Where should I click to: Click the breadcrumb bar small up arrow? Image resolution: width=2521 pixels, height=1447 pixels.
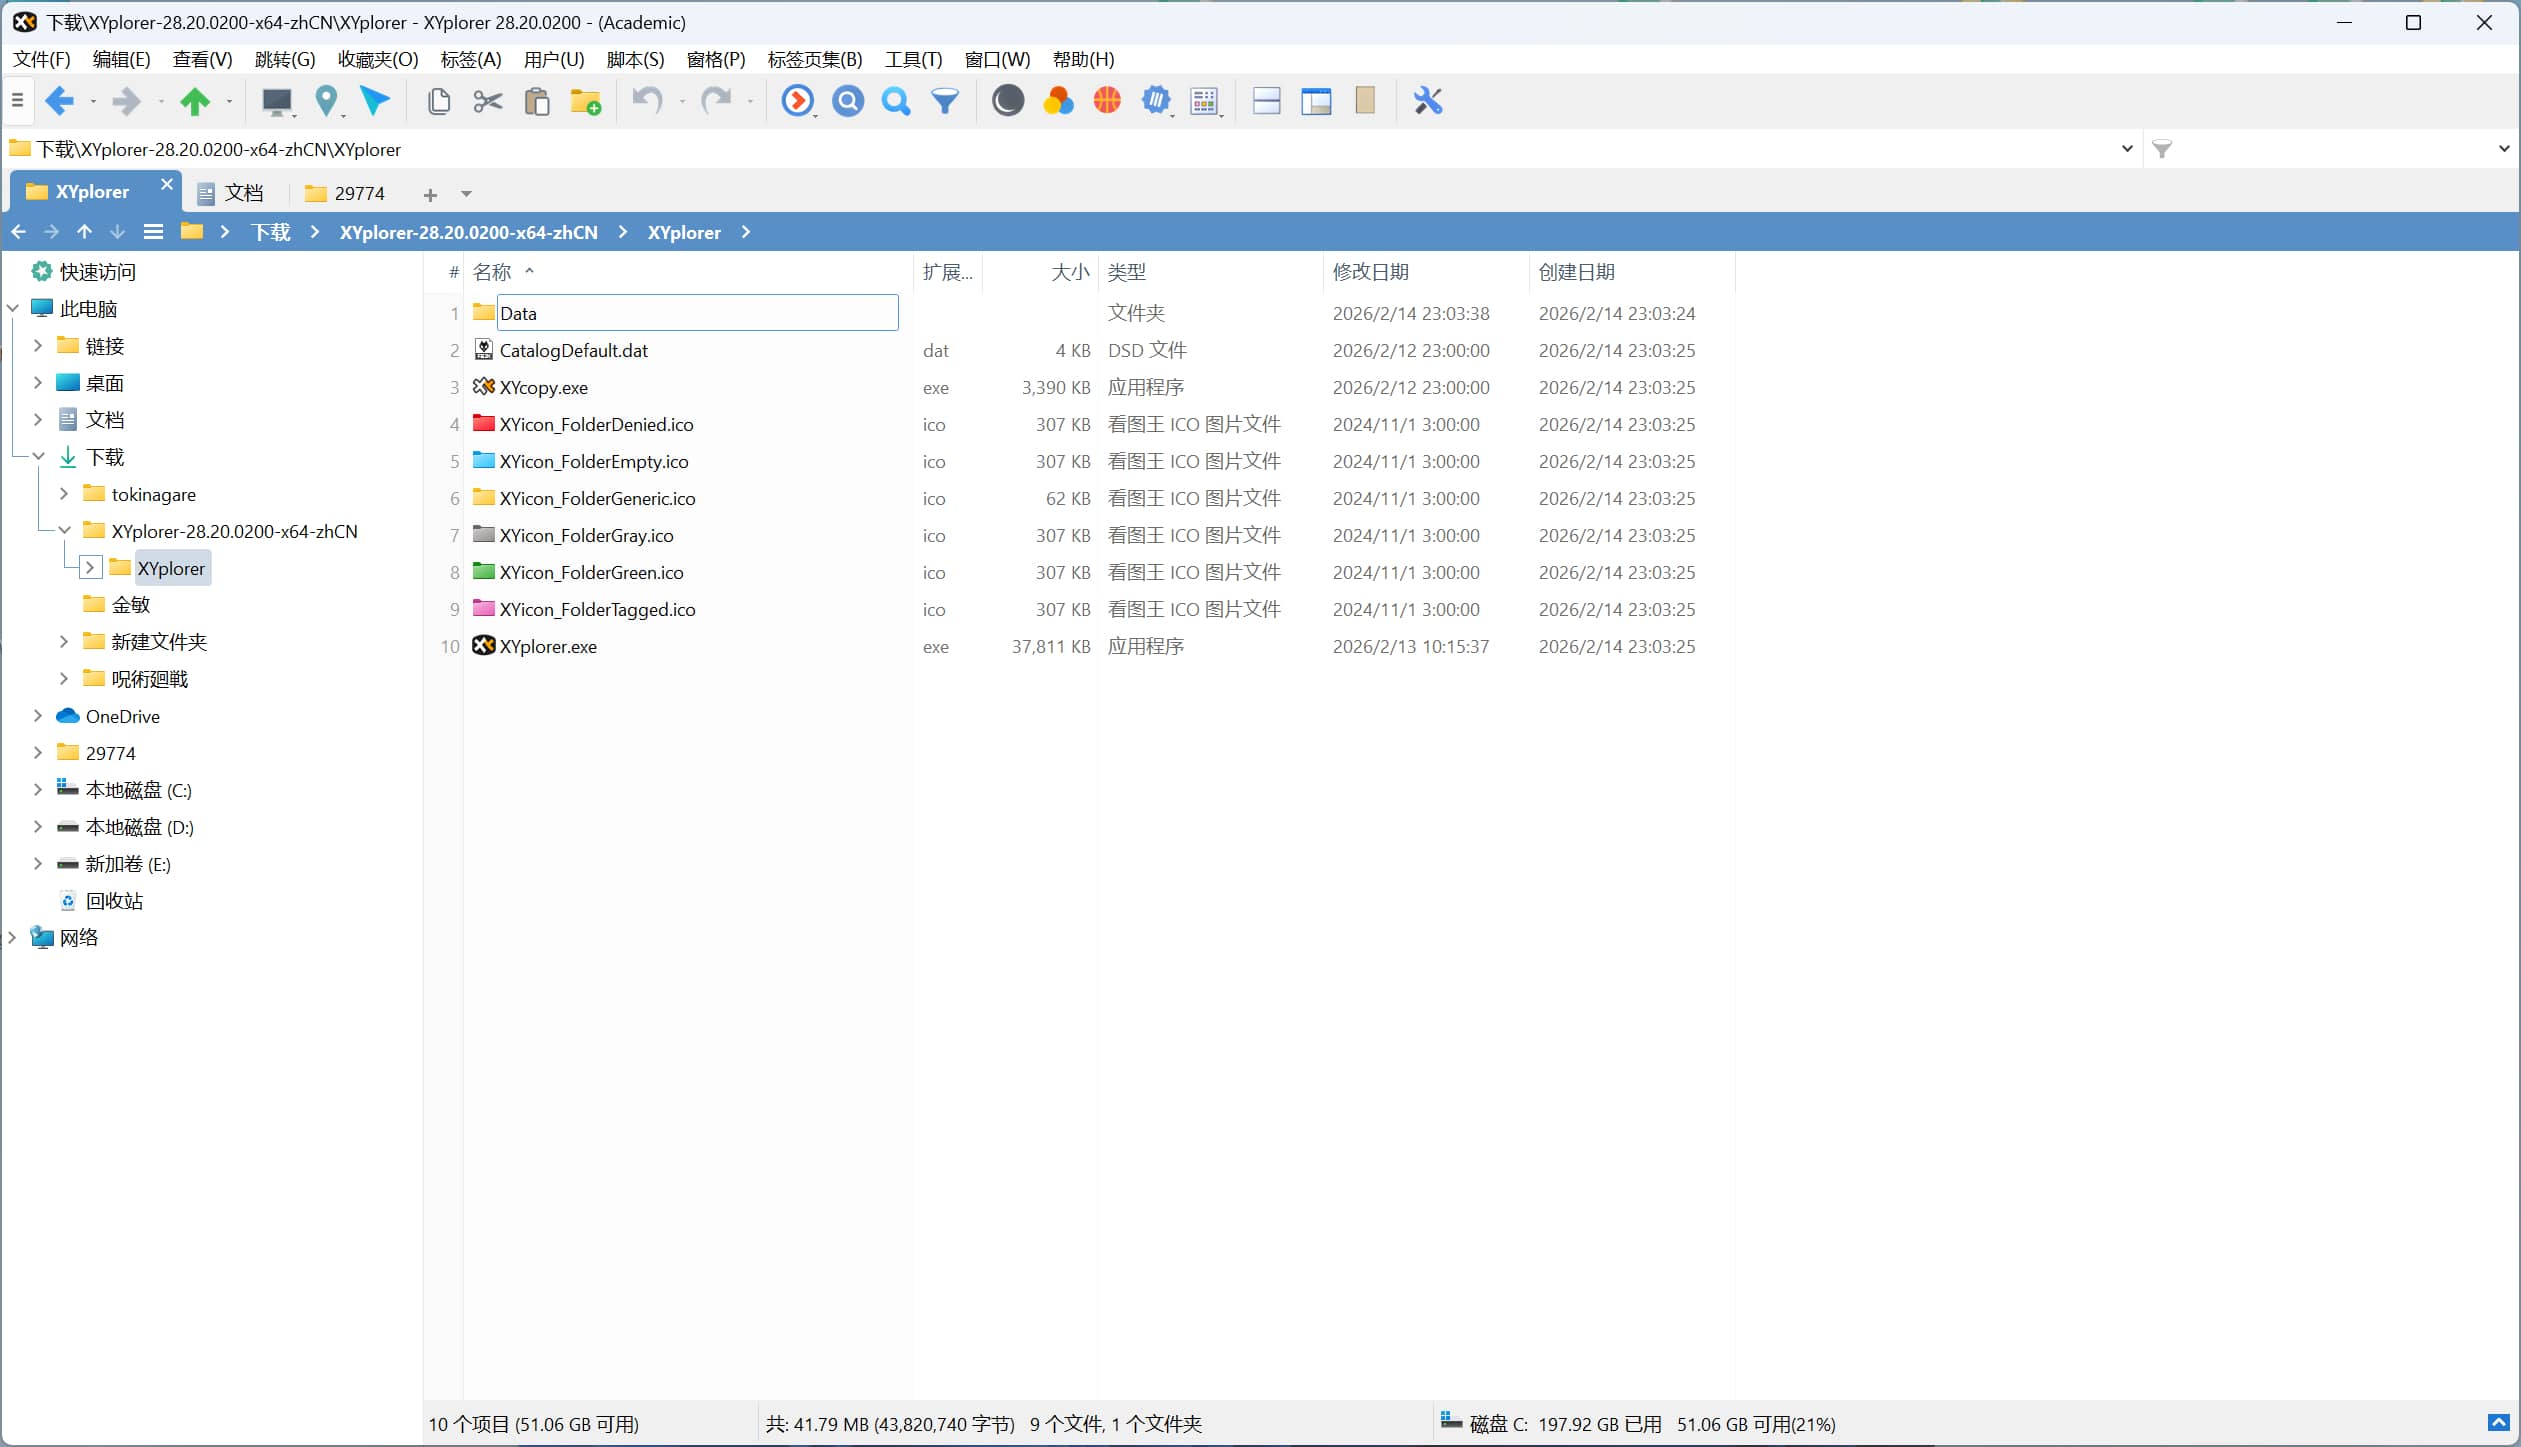[x=85, y=232]
